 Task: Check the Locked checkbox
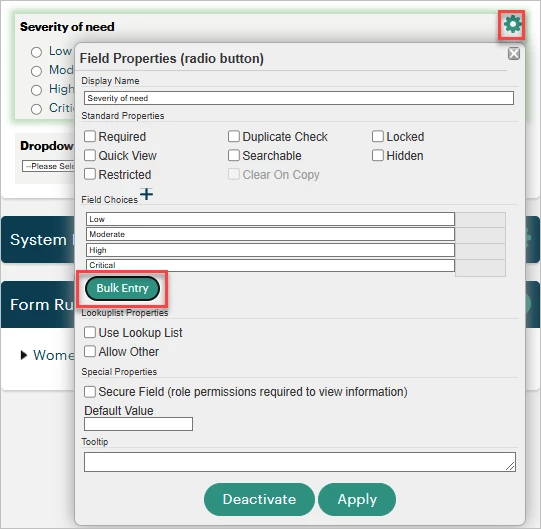point(378,136)
